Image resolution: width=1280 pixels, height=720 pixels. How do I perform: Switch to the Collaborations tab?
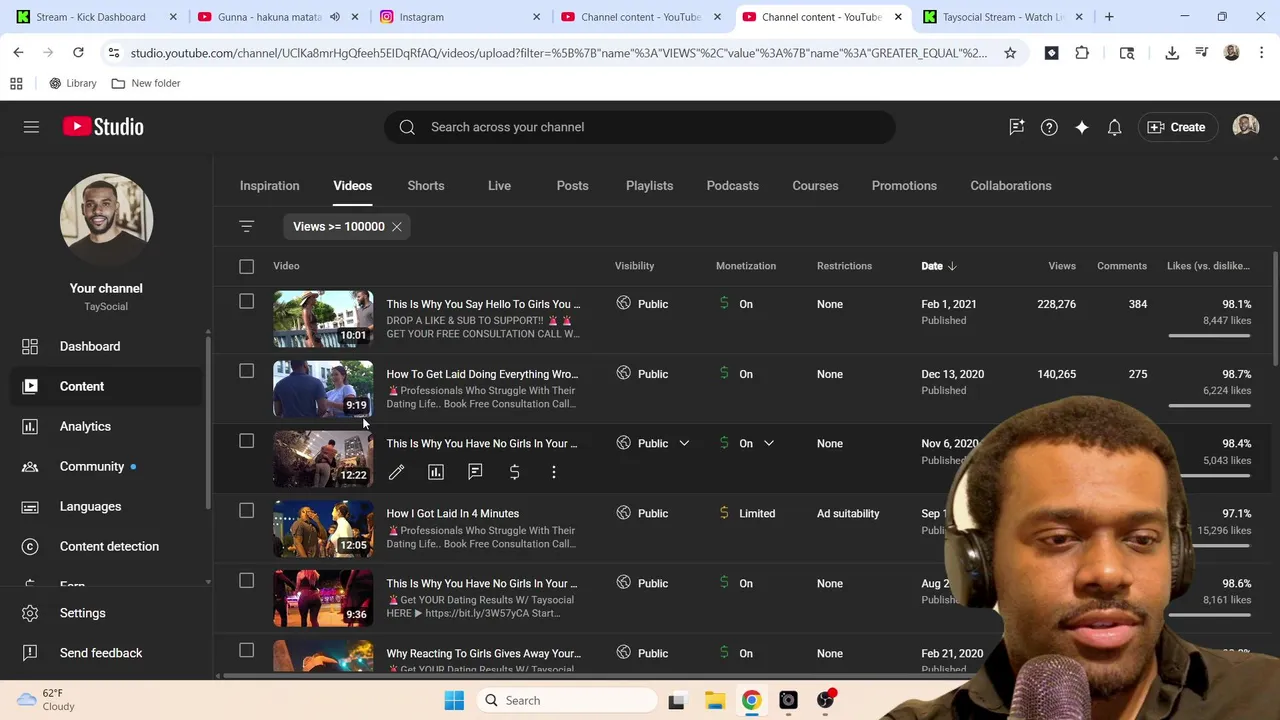1011,186
